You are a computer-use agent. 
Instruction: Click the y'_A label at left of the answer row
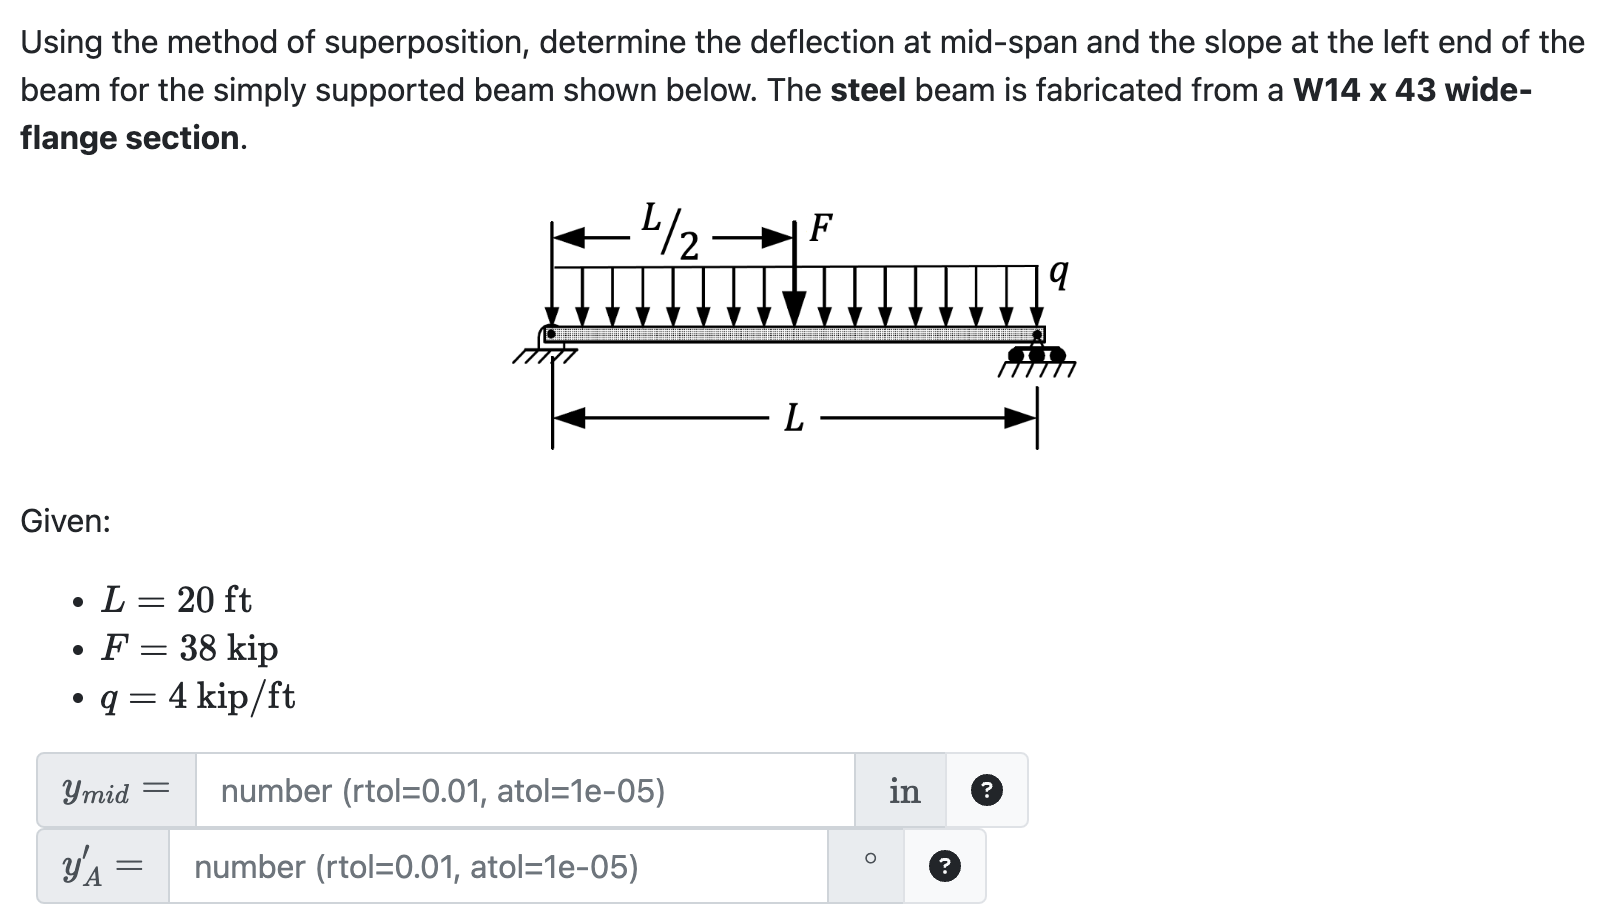click(100, 866)
